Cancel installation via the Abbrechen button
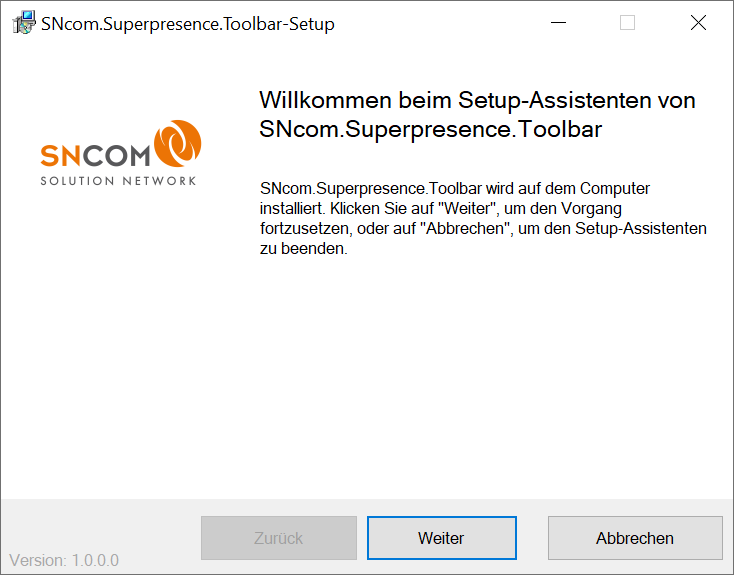The width and height of the screenshot is (734, 575). click(635, 538)
